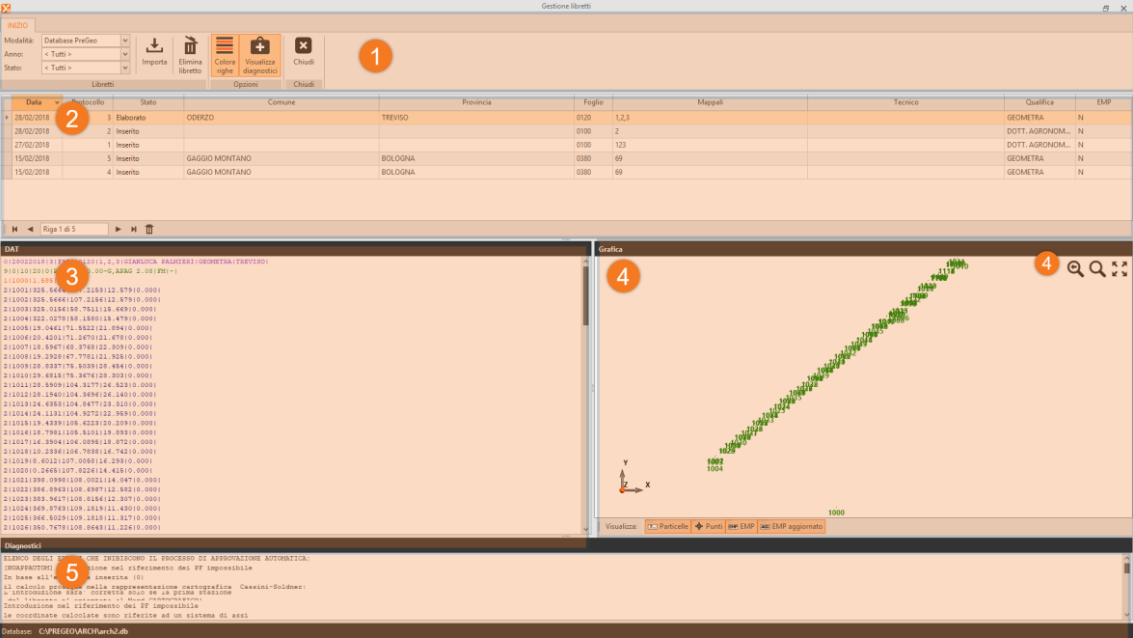Toggle Visualizza diagnostici option
The height and width of the screenshot is (638, 1133).
coord(260,54)
